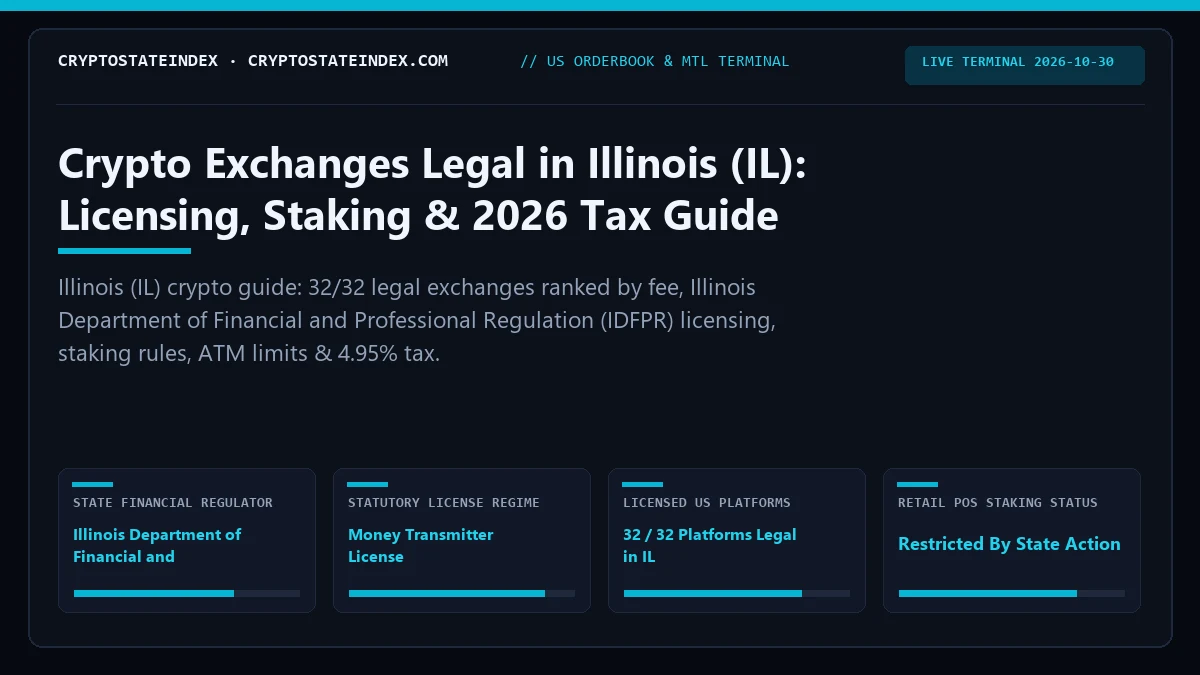The width and height of the screenshot is (1200, 675).
Task: Click the STATE FINANCIAL REGULATOR label
Action: pyautogui.click(x=173, y=503)
